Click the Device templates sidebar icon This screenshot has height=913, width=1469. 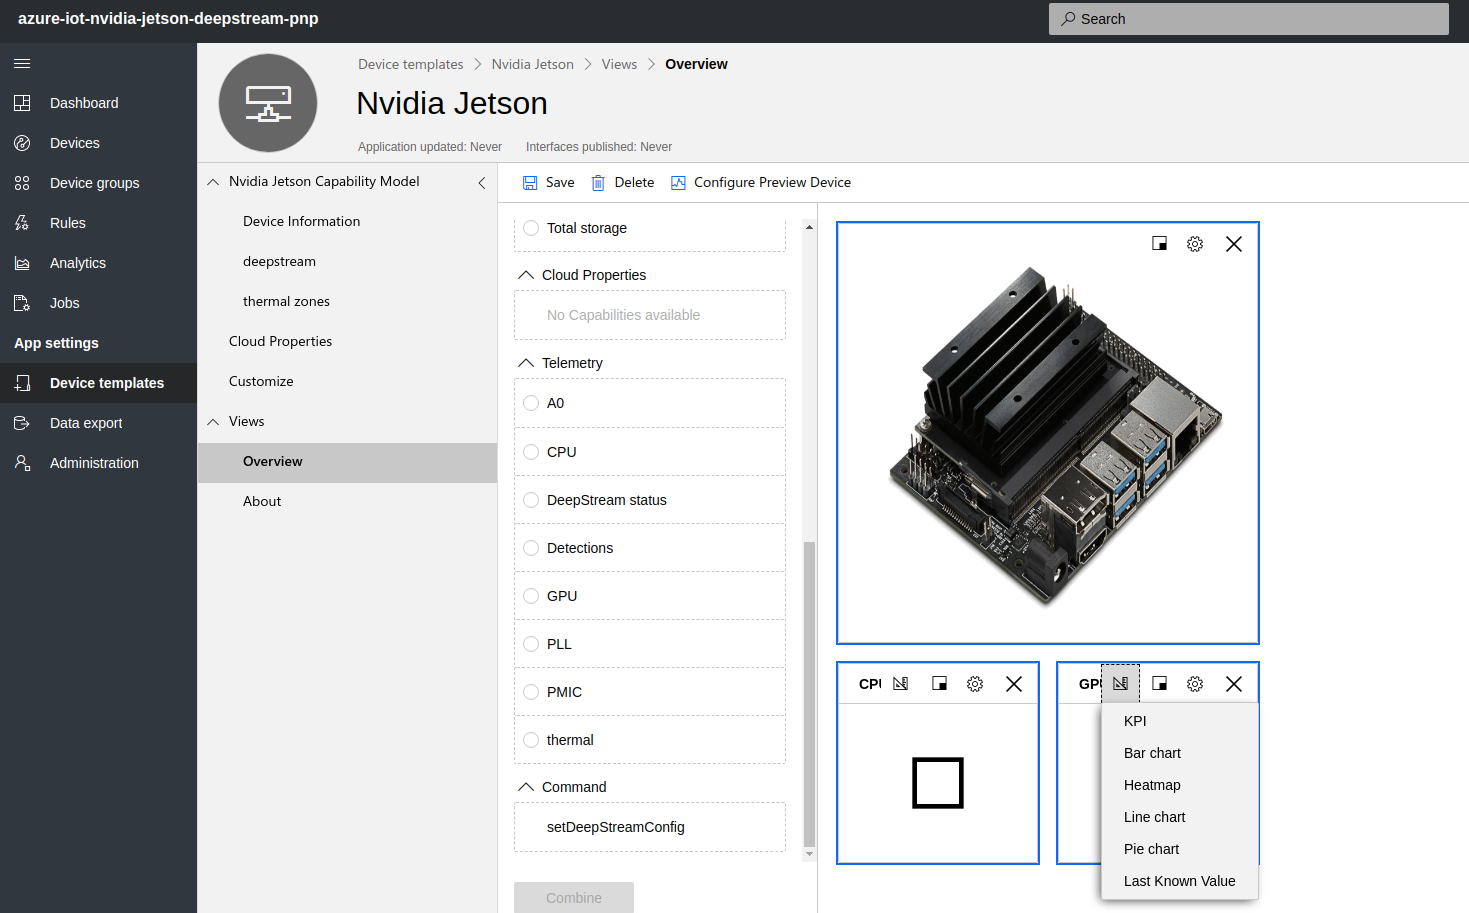coord(22,383)
